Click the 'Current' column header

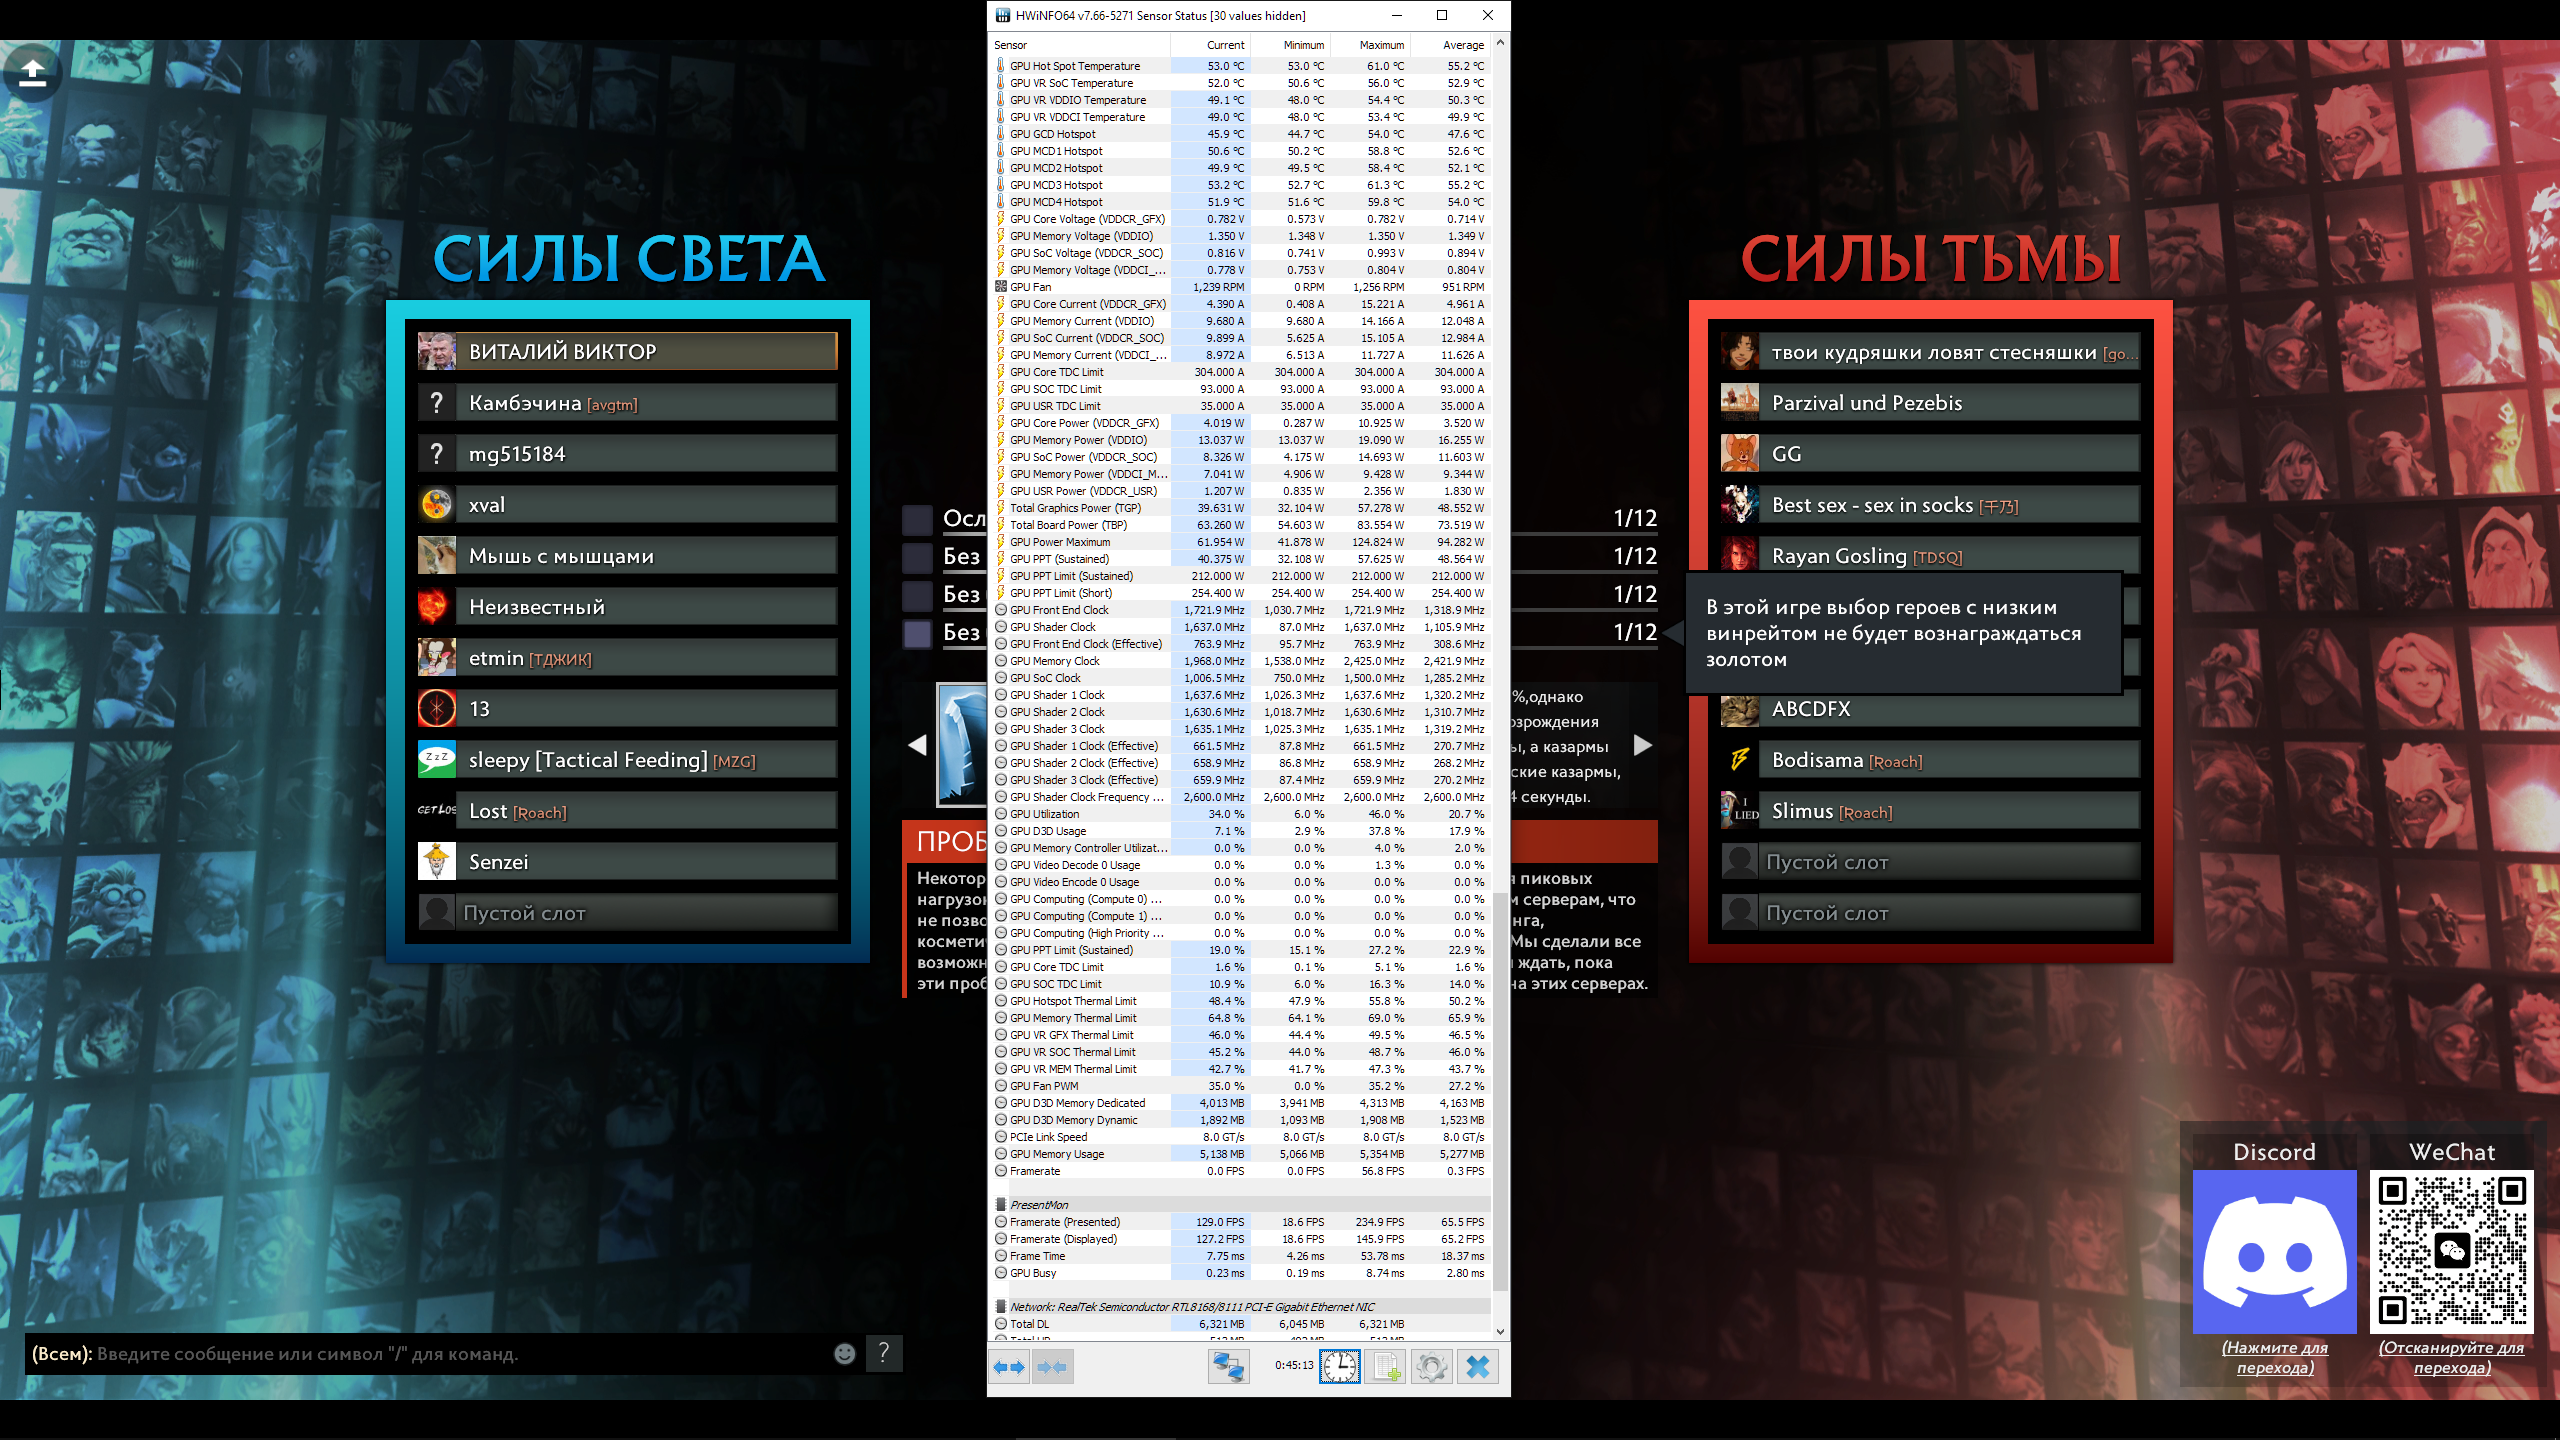(1225, 45)
